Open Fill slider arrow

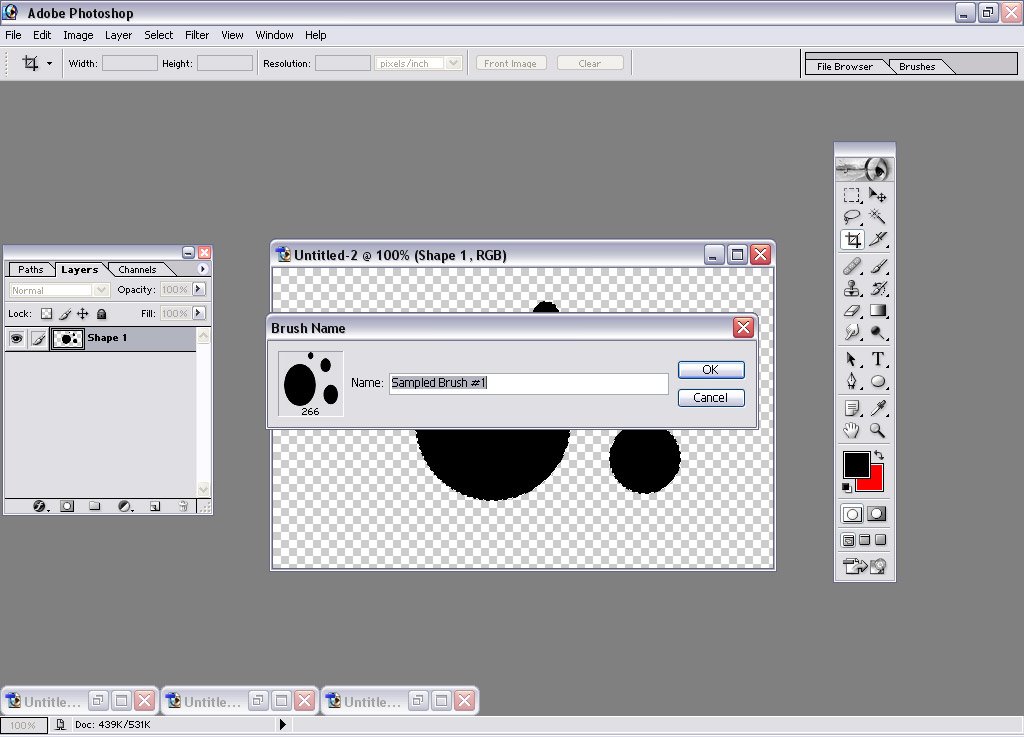click(x=199, y=313)
